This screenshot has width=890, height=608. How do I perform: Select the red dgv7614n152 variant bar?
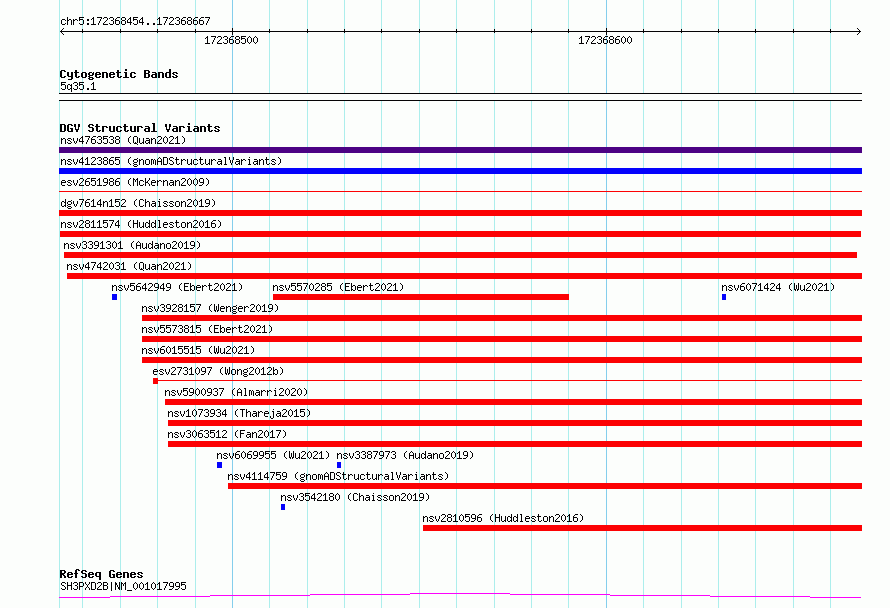click(x=460, y=213)
